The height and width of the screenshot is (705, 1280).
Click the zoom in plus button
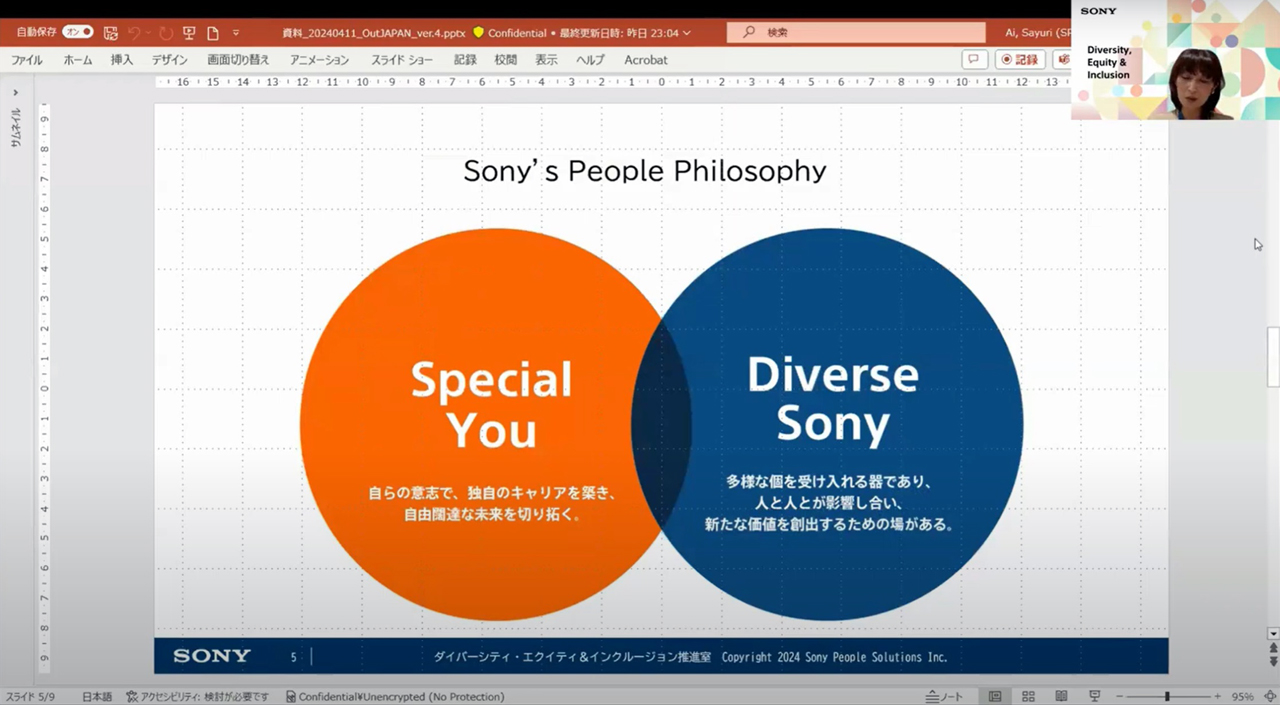coord(1217,696)
